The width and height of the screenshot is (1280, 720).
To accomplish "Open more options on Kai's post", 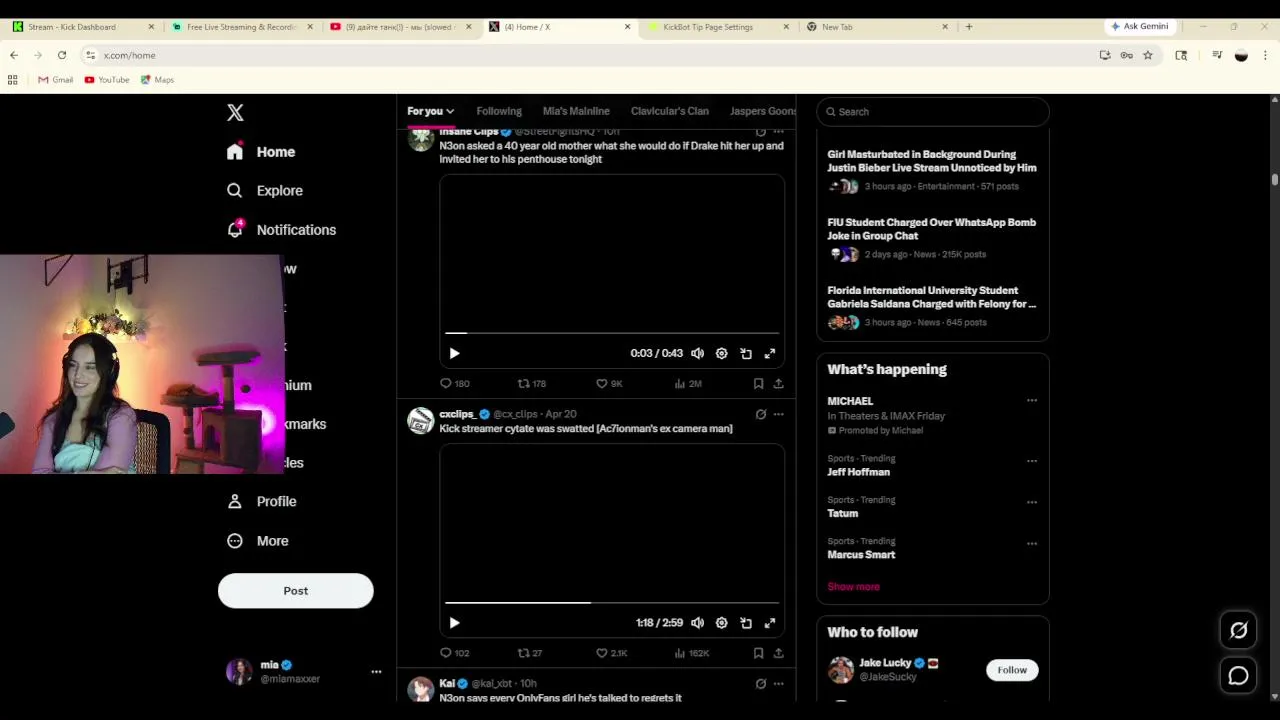I will click(779, 684).
